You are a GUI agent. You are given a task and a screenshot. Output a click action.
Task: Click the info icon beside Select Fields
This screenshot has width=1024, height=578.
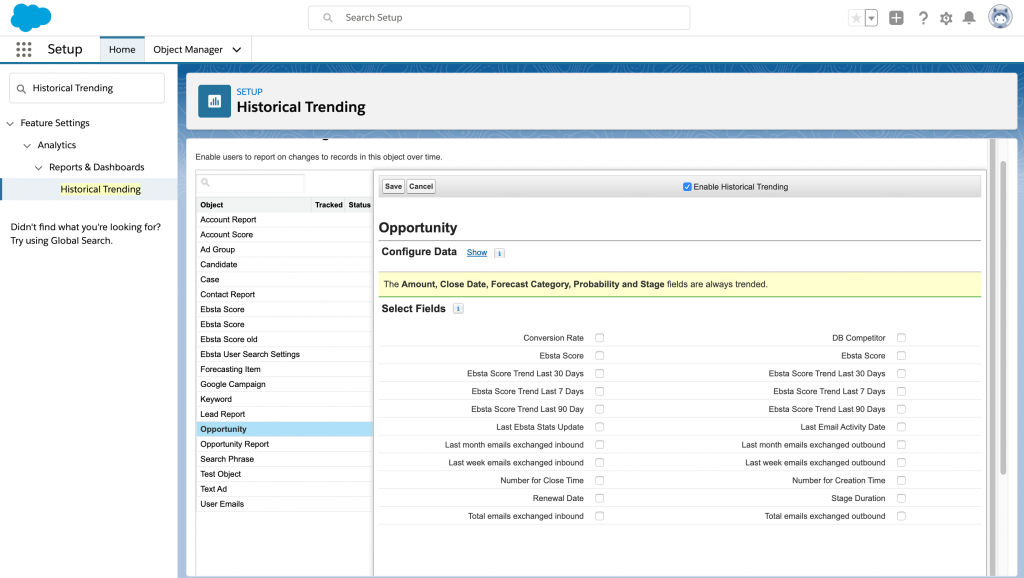(x=458, y=309)
